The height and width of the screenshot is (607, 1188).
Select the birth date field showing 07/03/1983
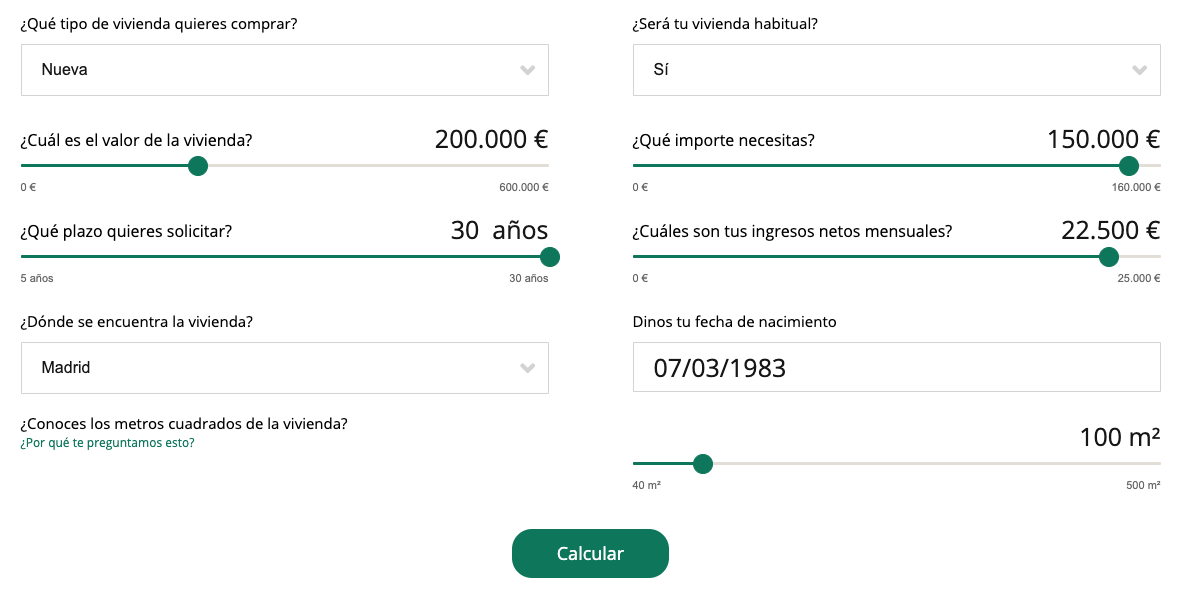pos(896,367)
